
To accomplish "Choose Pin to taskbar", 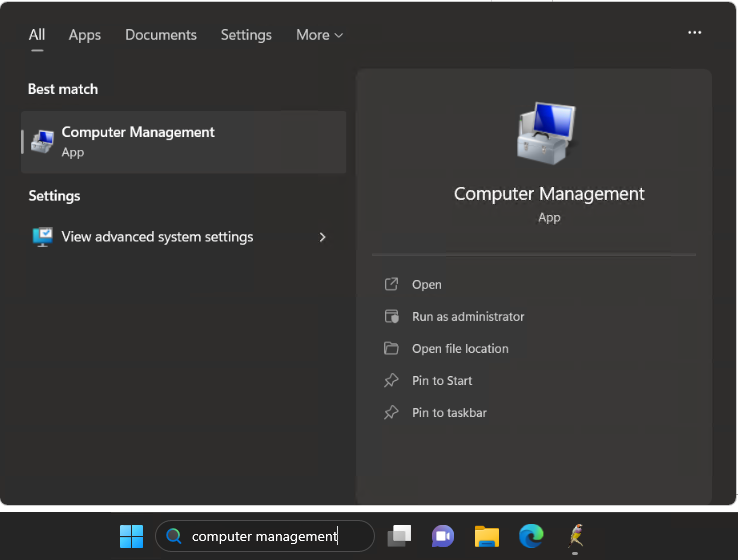I will click(449, 412).
